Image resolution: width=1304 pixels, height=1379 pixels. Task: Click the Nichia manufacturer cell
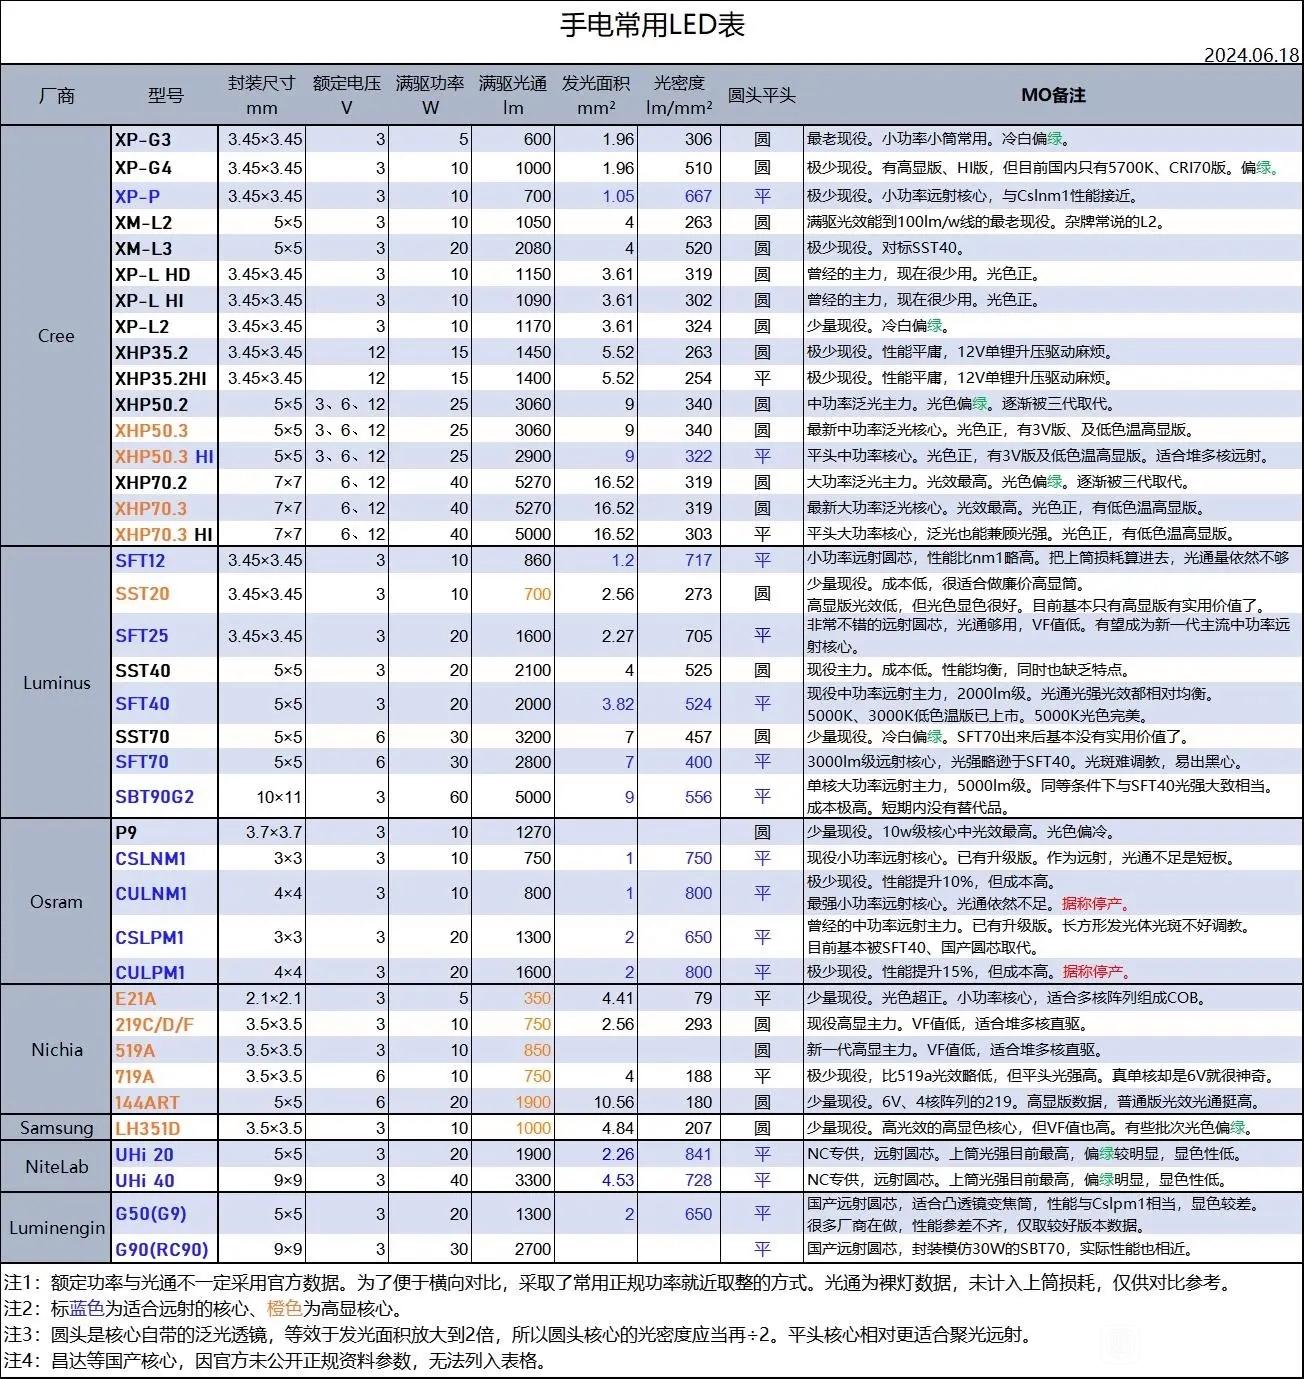tap(56, 1050)
